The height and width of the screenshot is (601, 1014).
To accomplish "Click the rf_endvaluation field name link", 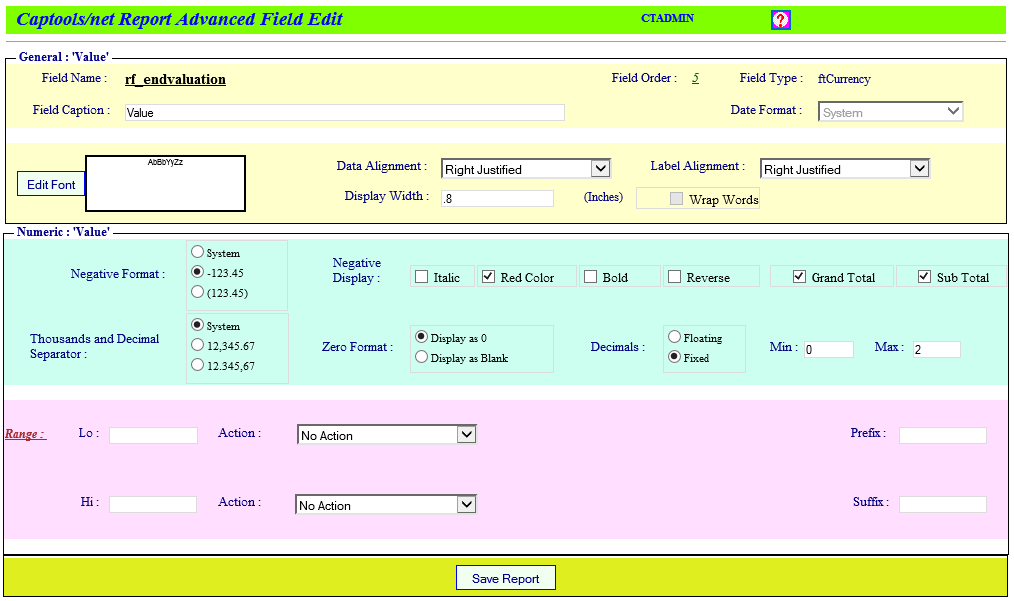I will coord(173,78).
